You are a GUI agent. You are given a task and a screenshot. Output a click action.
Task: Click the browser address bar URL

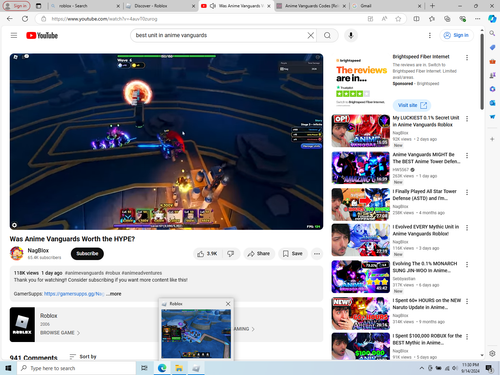[x=104, y=19]
